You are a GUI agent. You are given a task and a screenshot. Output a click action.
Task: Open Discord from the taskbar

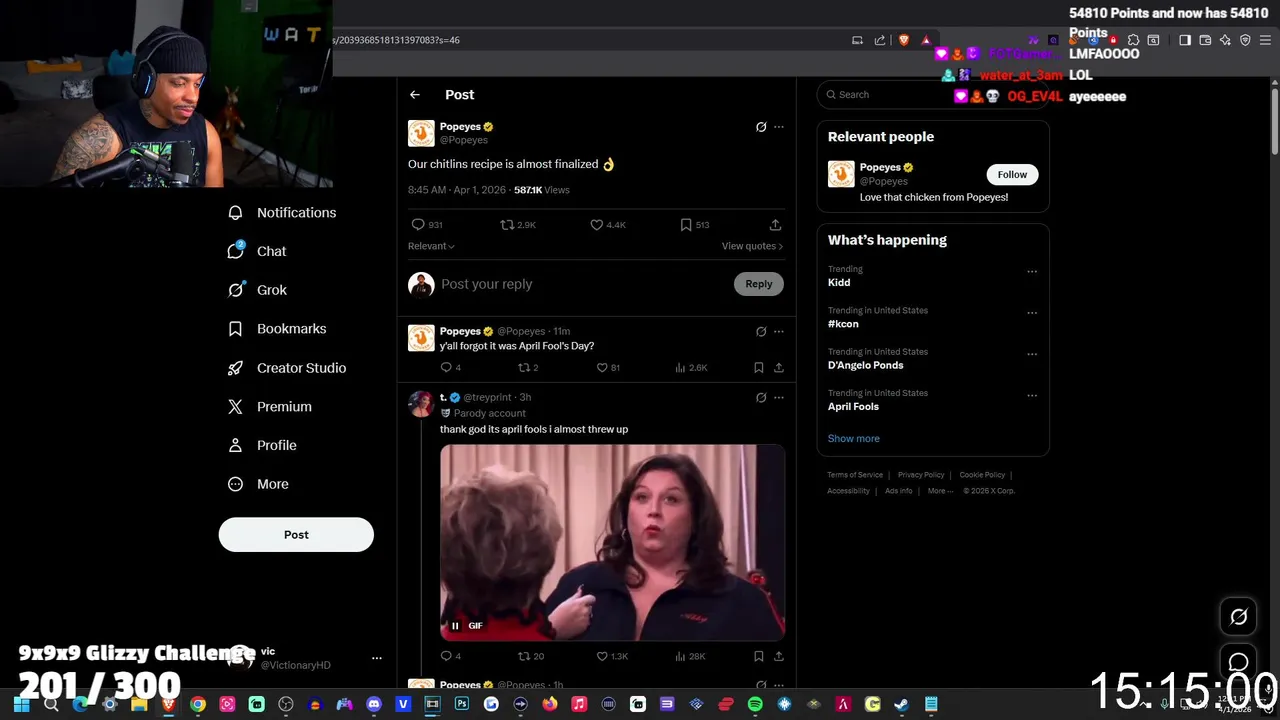coord(374,704)
